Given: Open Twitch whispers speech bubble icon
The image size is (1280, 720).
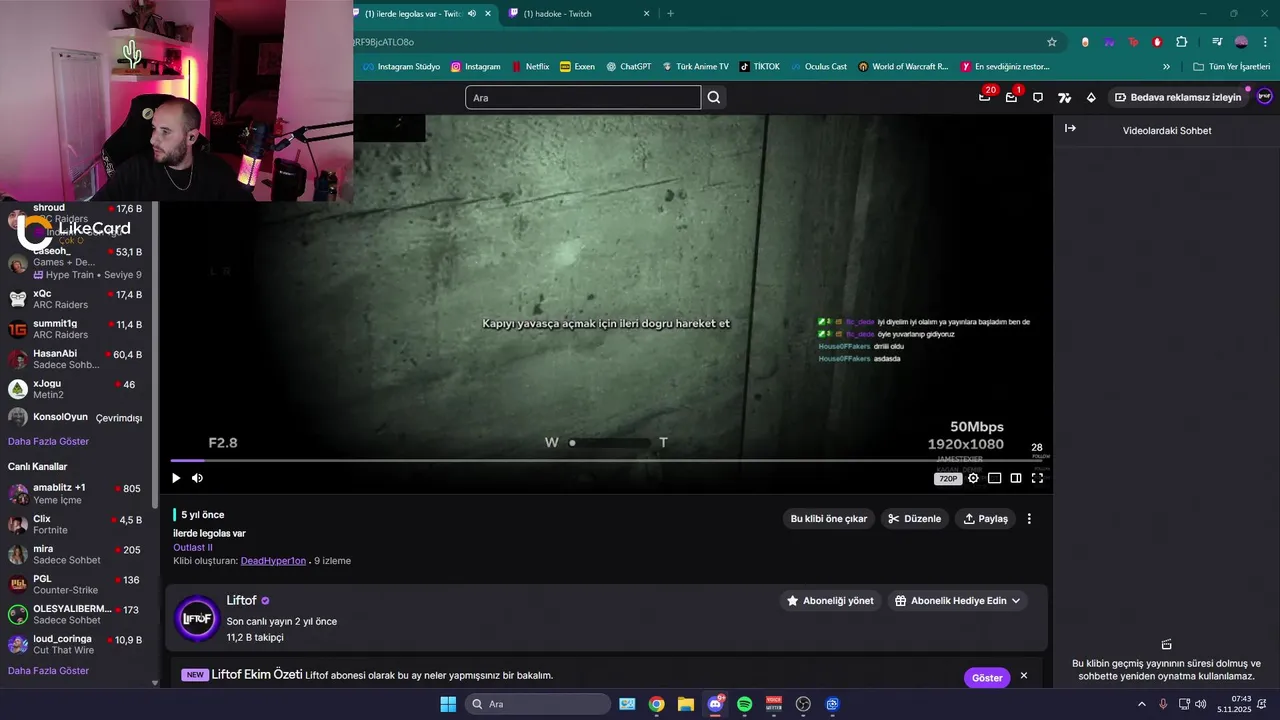Looking at the screenshot, I should click(x=1038, y=97).
